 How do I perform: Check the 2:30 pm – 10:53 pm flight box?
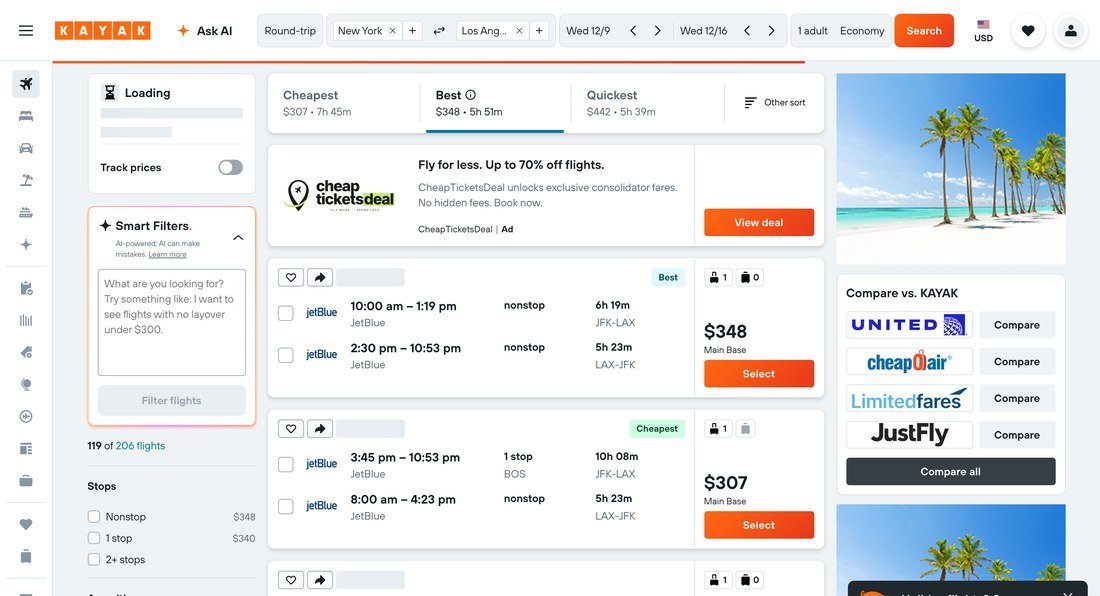(286, 355)
